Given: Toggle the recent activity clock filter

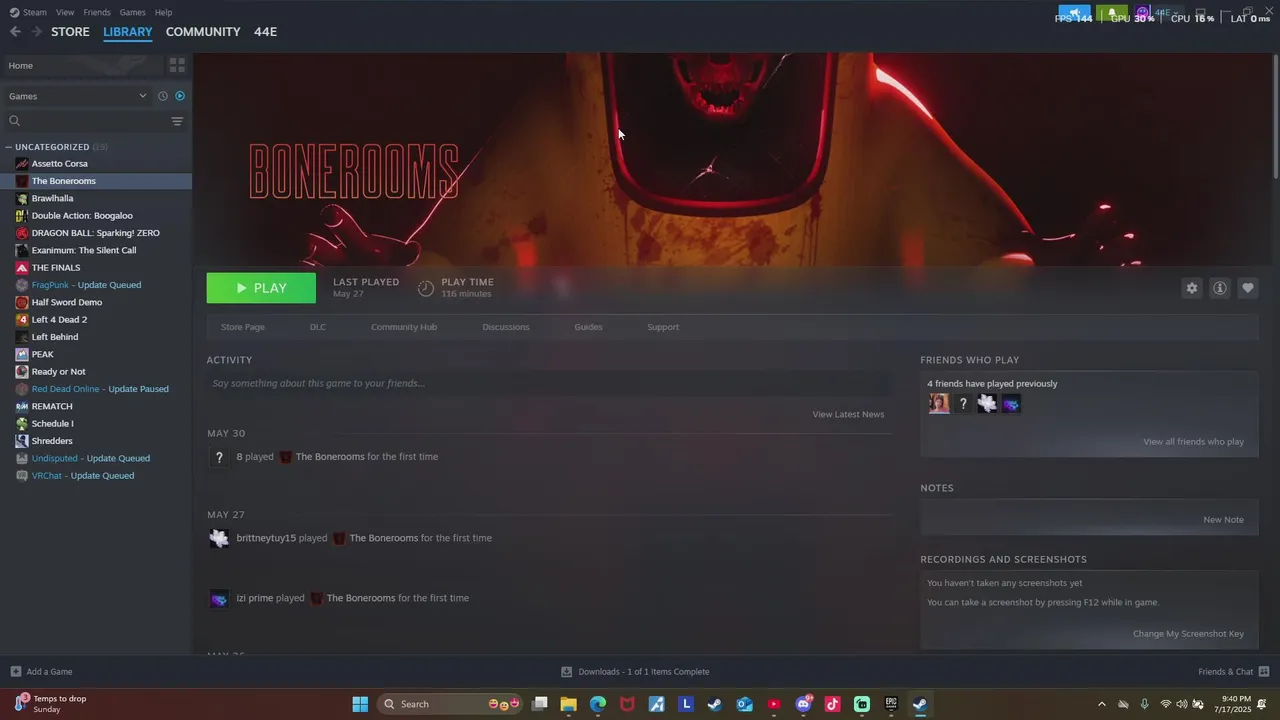Looking at the screenshot, I should click(163, 96).
